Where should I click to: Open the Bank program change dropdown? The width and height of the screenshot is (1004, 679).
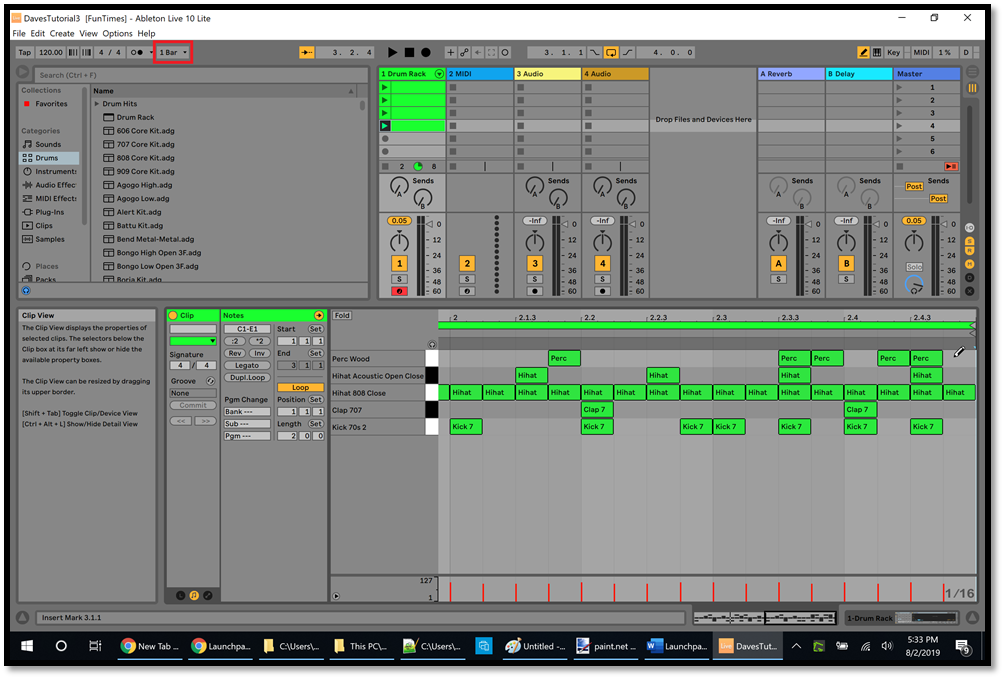coord(247,411)
